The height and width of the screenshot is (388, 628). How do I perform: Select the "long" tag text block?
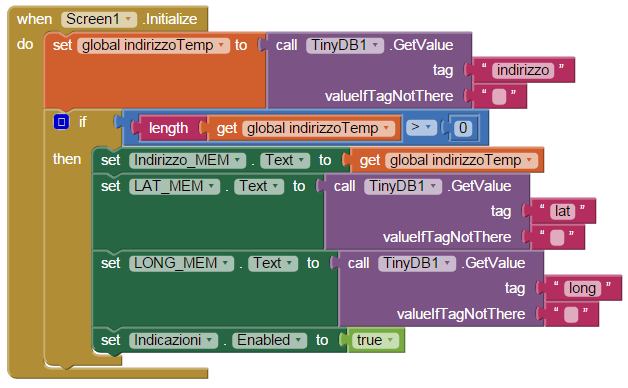pos(583,288)
